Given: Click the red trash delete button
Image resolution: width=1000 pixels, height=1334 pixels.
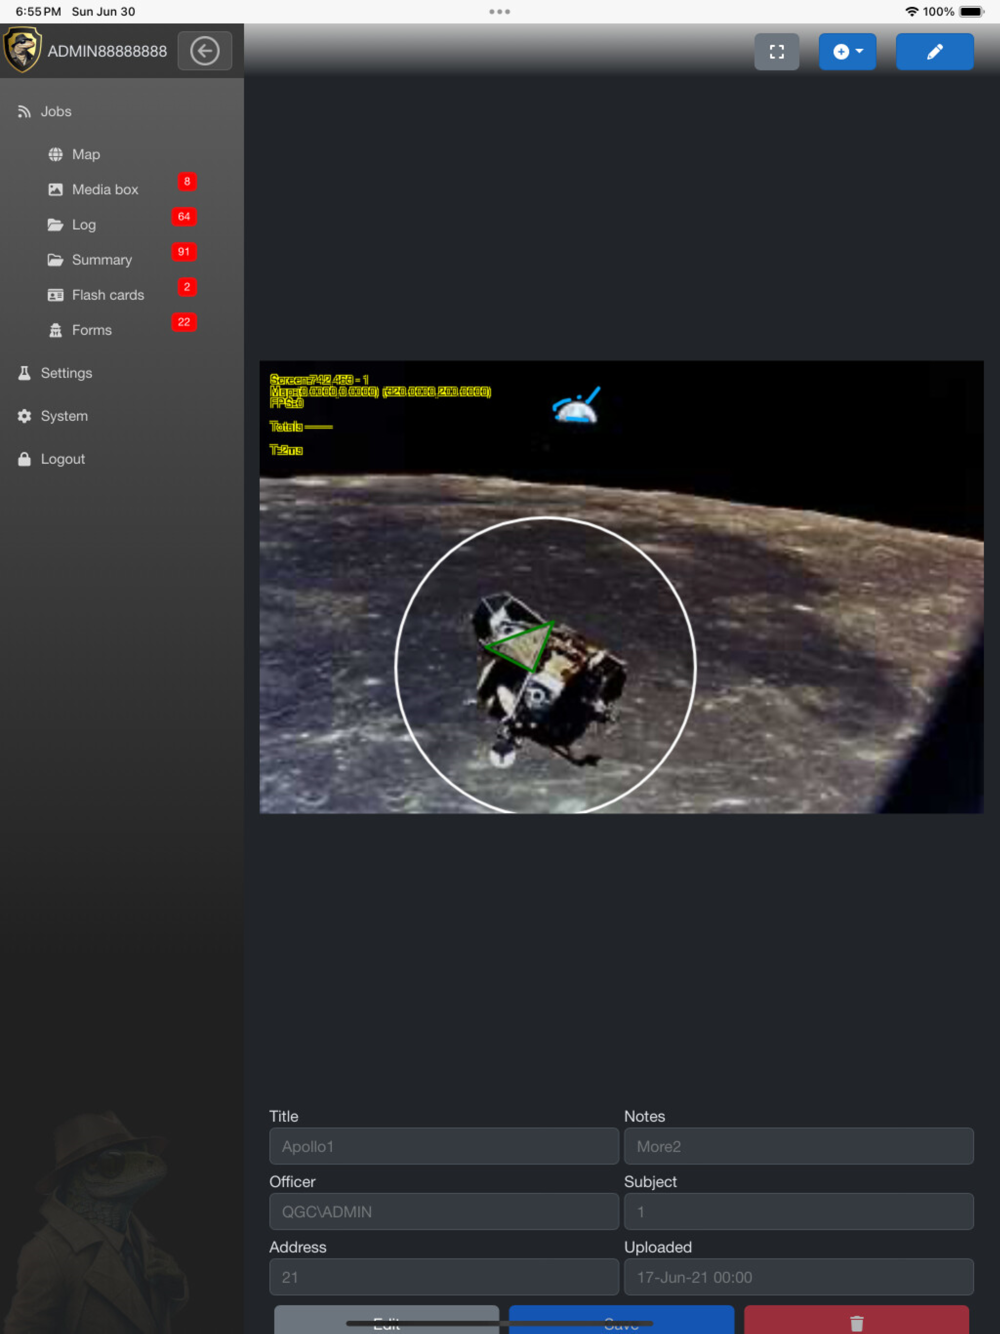Looking at the screenshot, I should 856,1320.
